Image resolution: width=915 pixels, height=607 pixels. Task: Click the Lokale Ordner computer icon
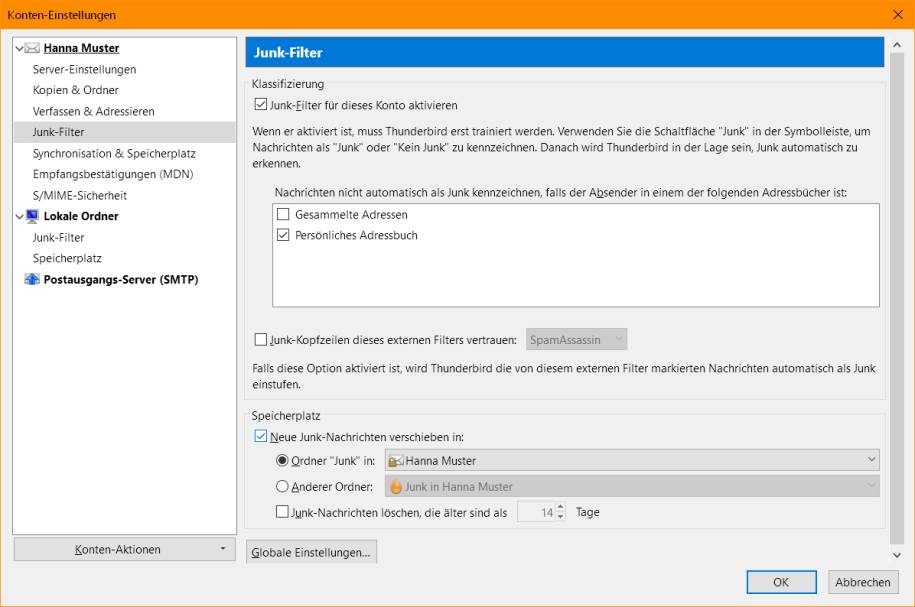[x=32, y=216]
